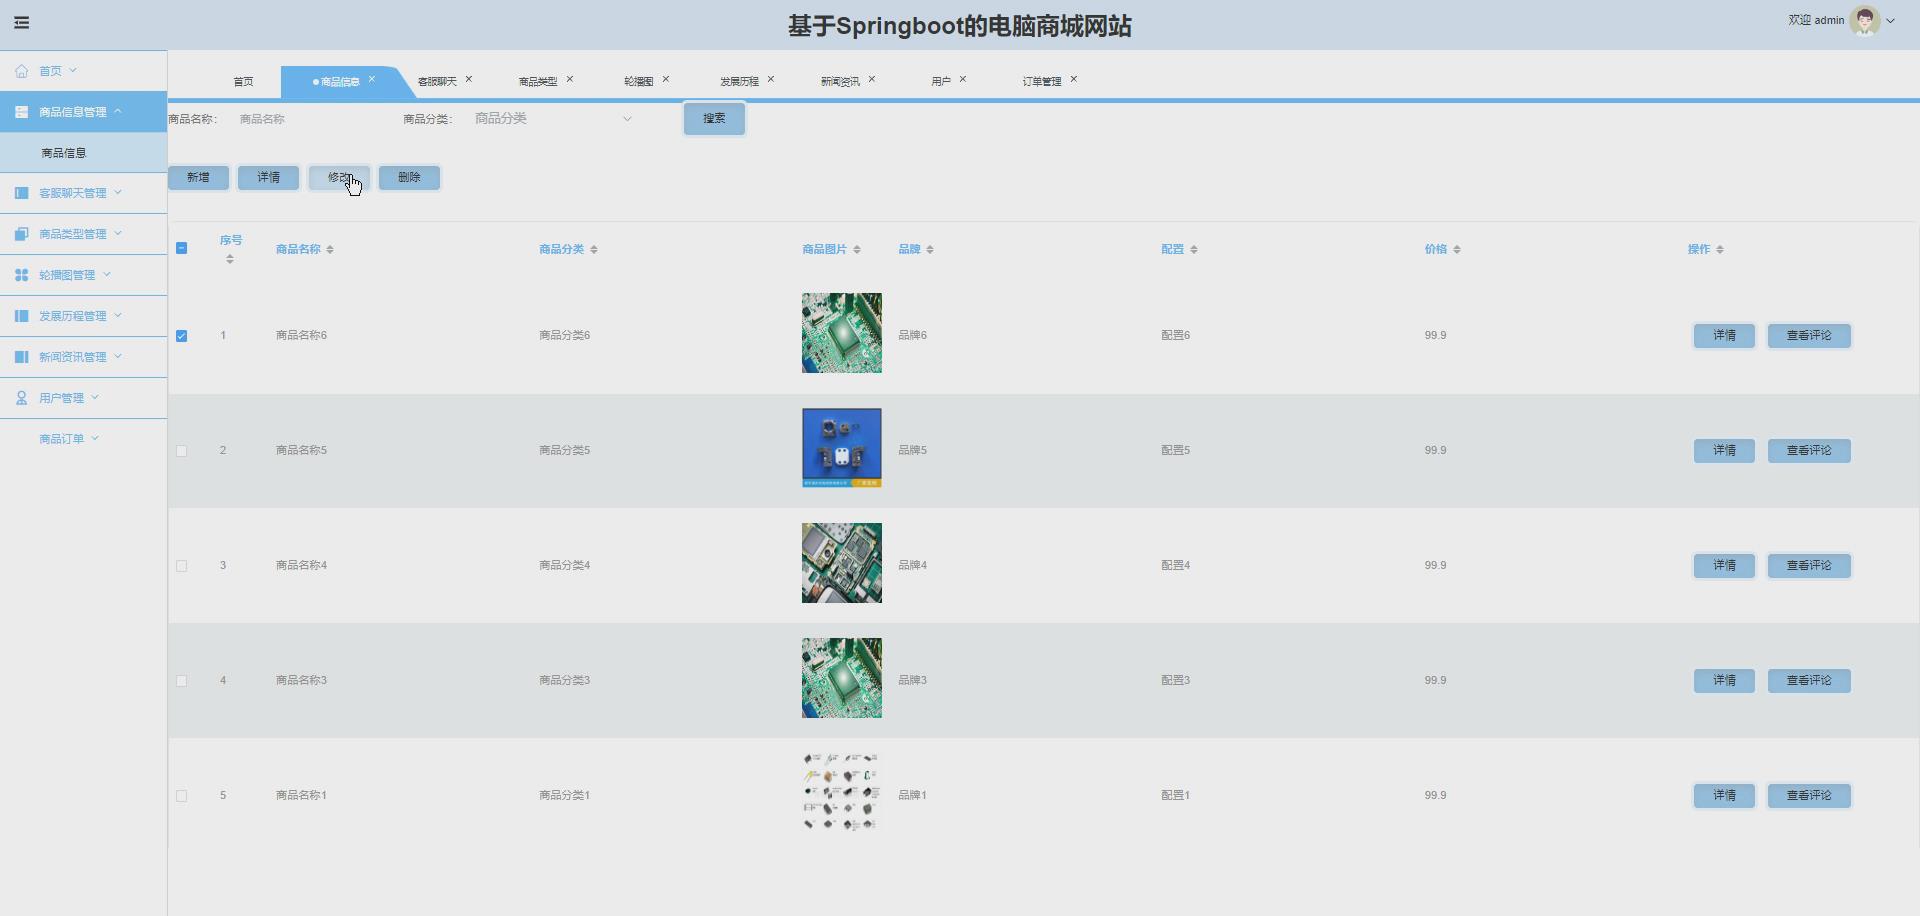Expand the 用户管理 sidebar section
Screen dimensions: 1920x916
pyautogui.click(x=93, y=397)
